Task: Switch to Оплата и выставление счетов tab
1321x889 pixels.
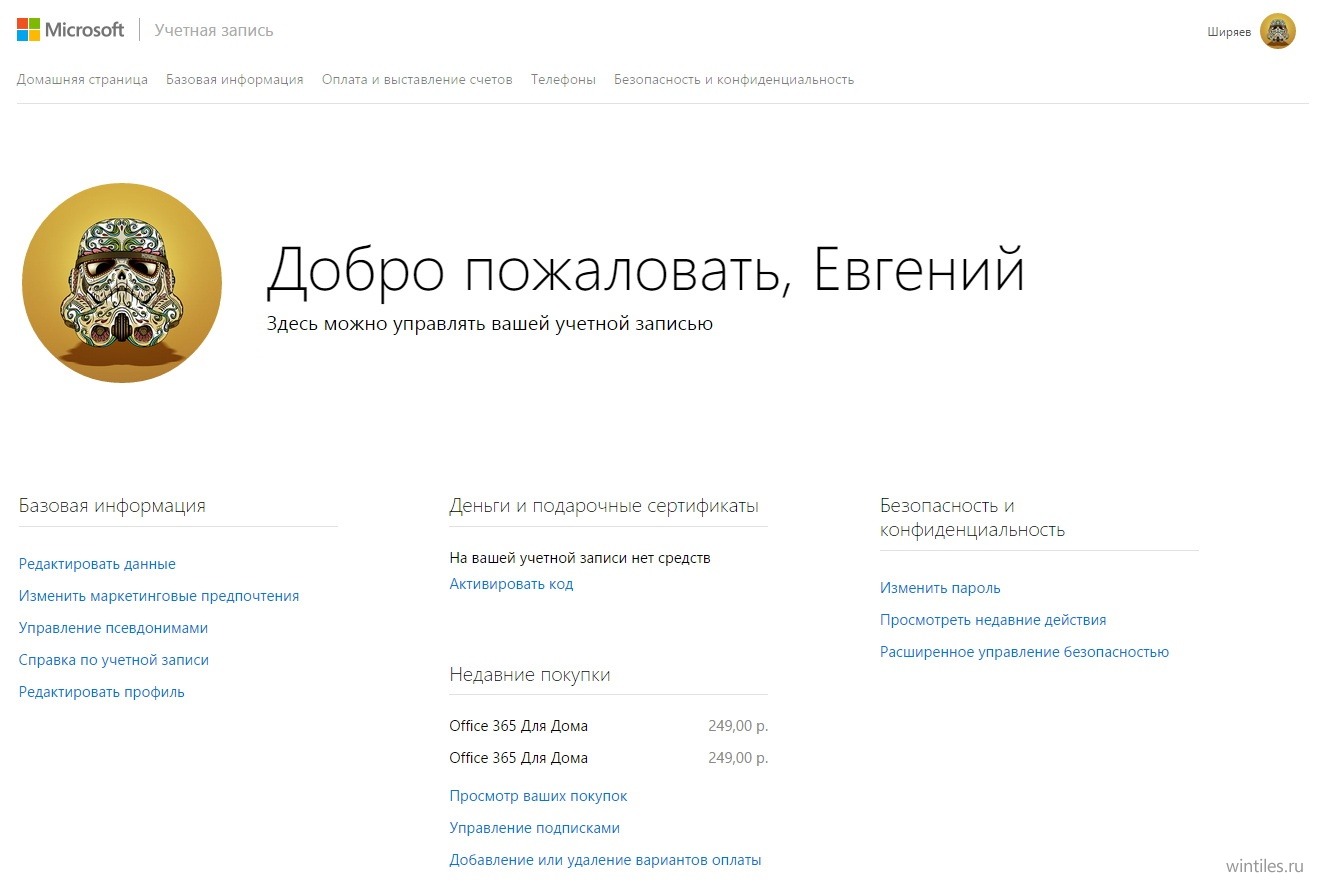Action: (417, 79)
